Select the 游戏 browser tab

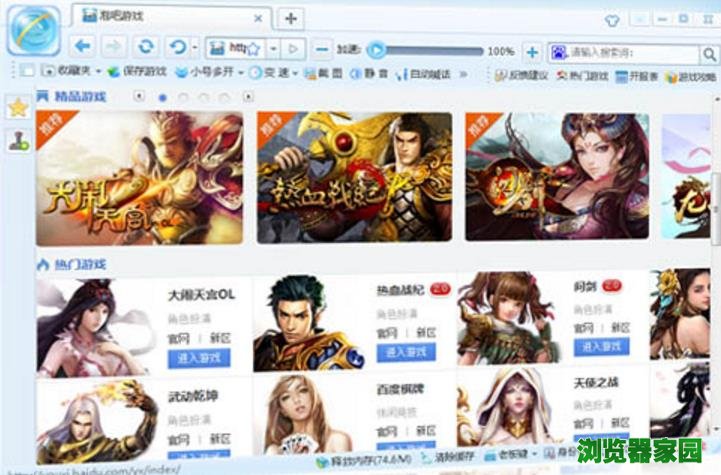(170, 17)
